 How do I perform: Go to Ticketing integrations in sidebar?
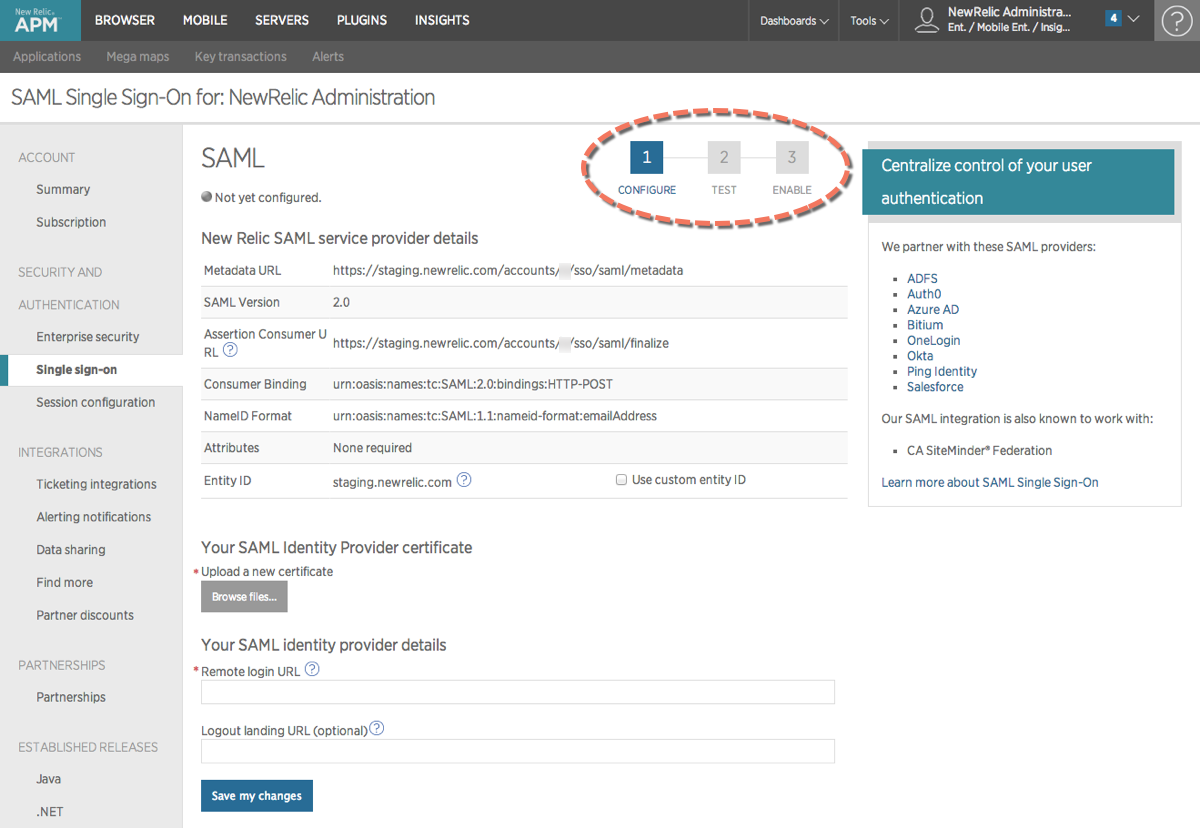click(x=96, y=485)
